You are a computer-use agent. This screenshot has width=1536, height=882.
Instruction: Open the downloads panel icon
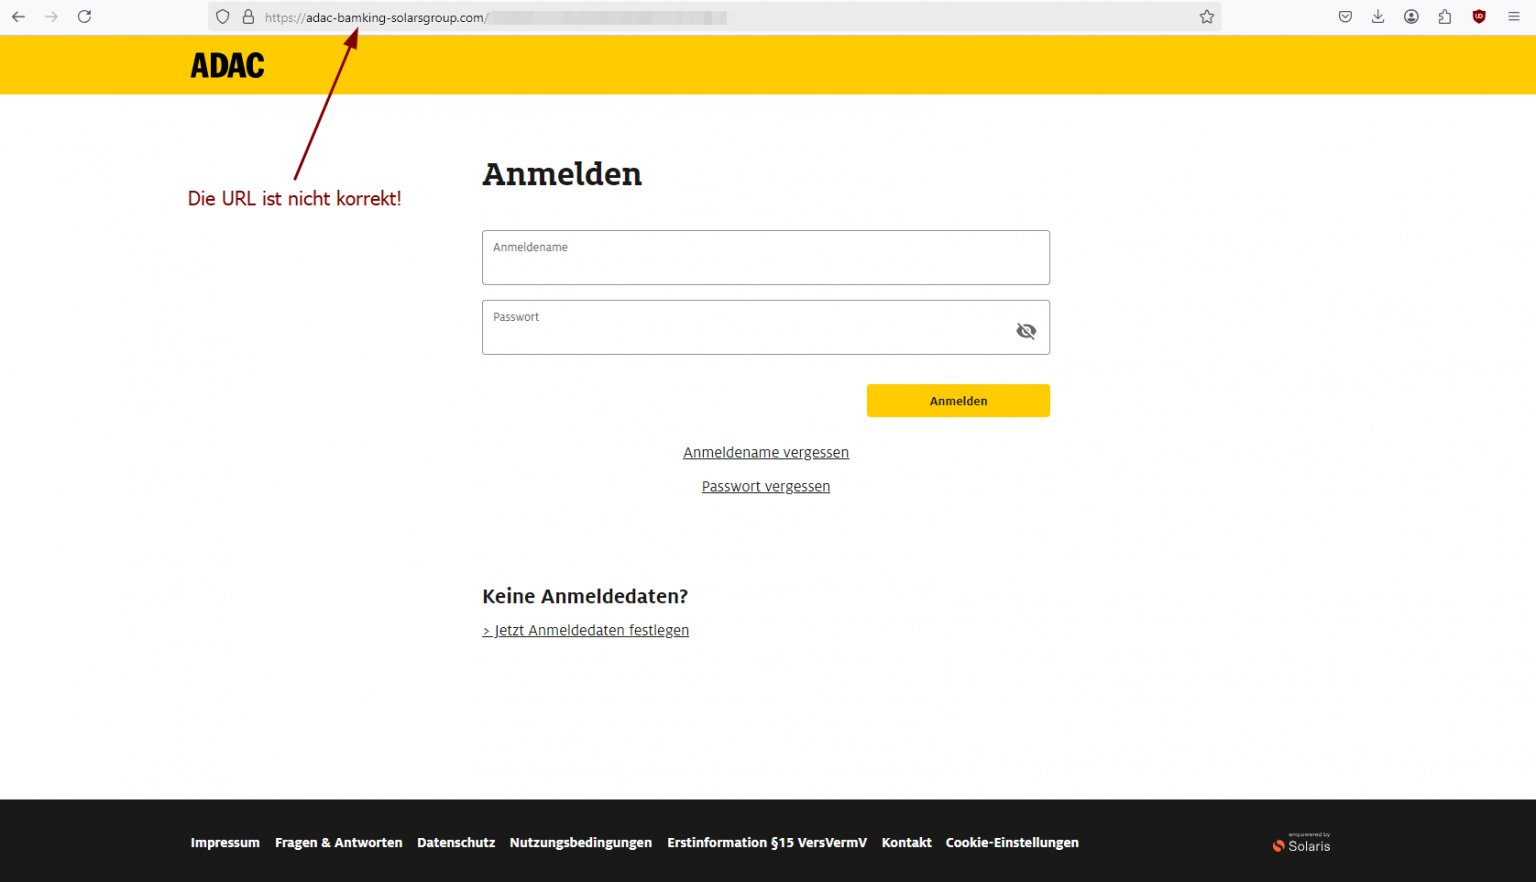[1378, 16]
